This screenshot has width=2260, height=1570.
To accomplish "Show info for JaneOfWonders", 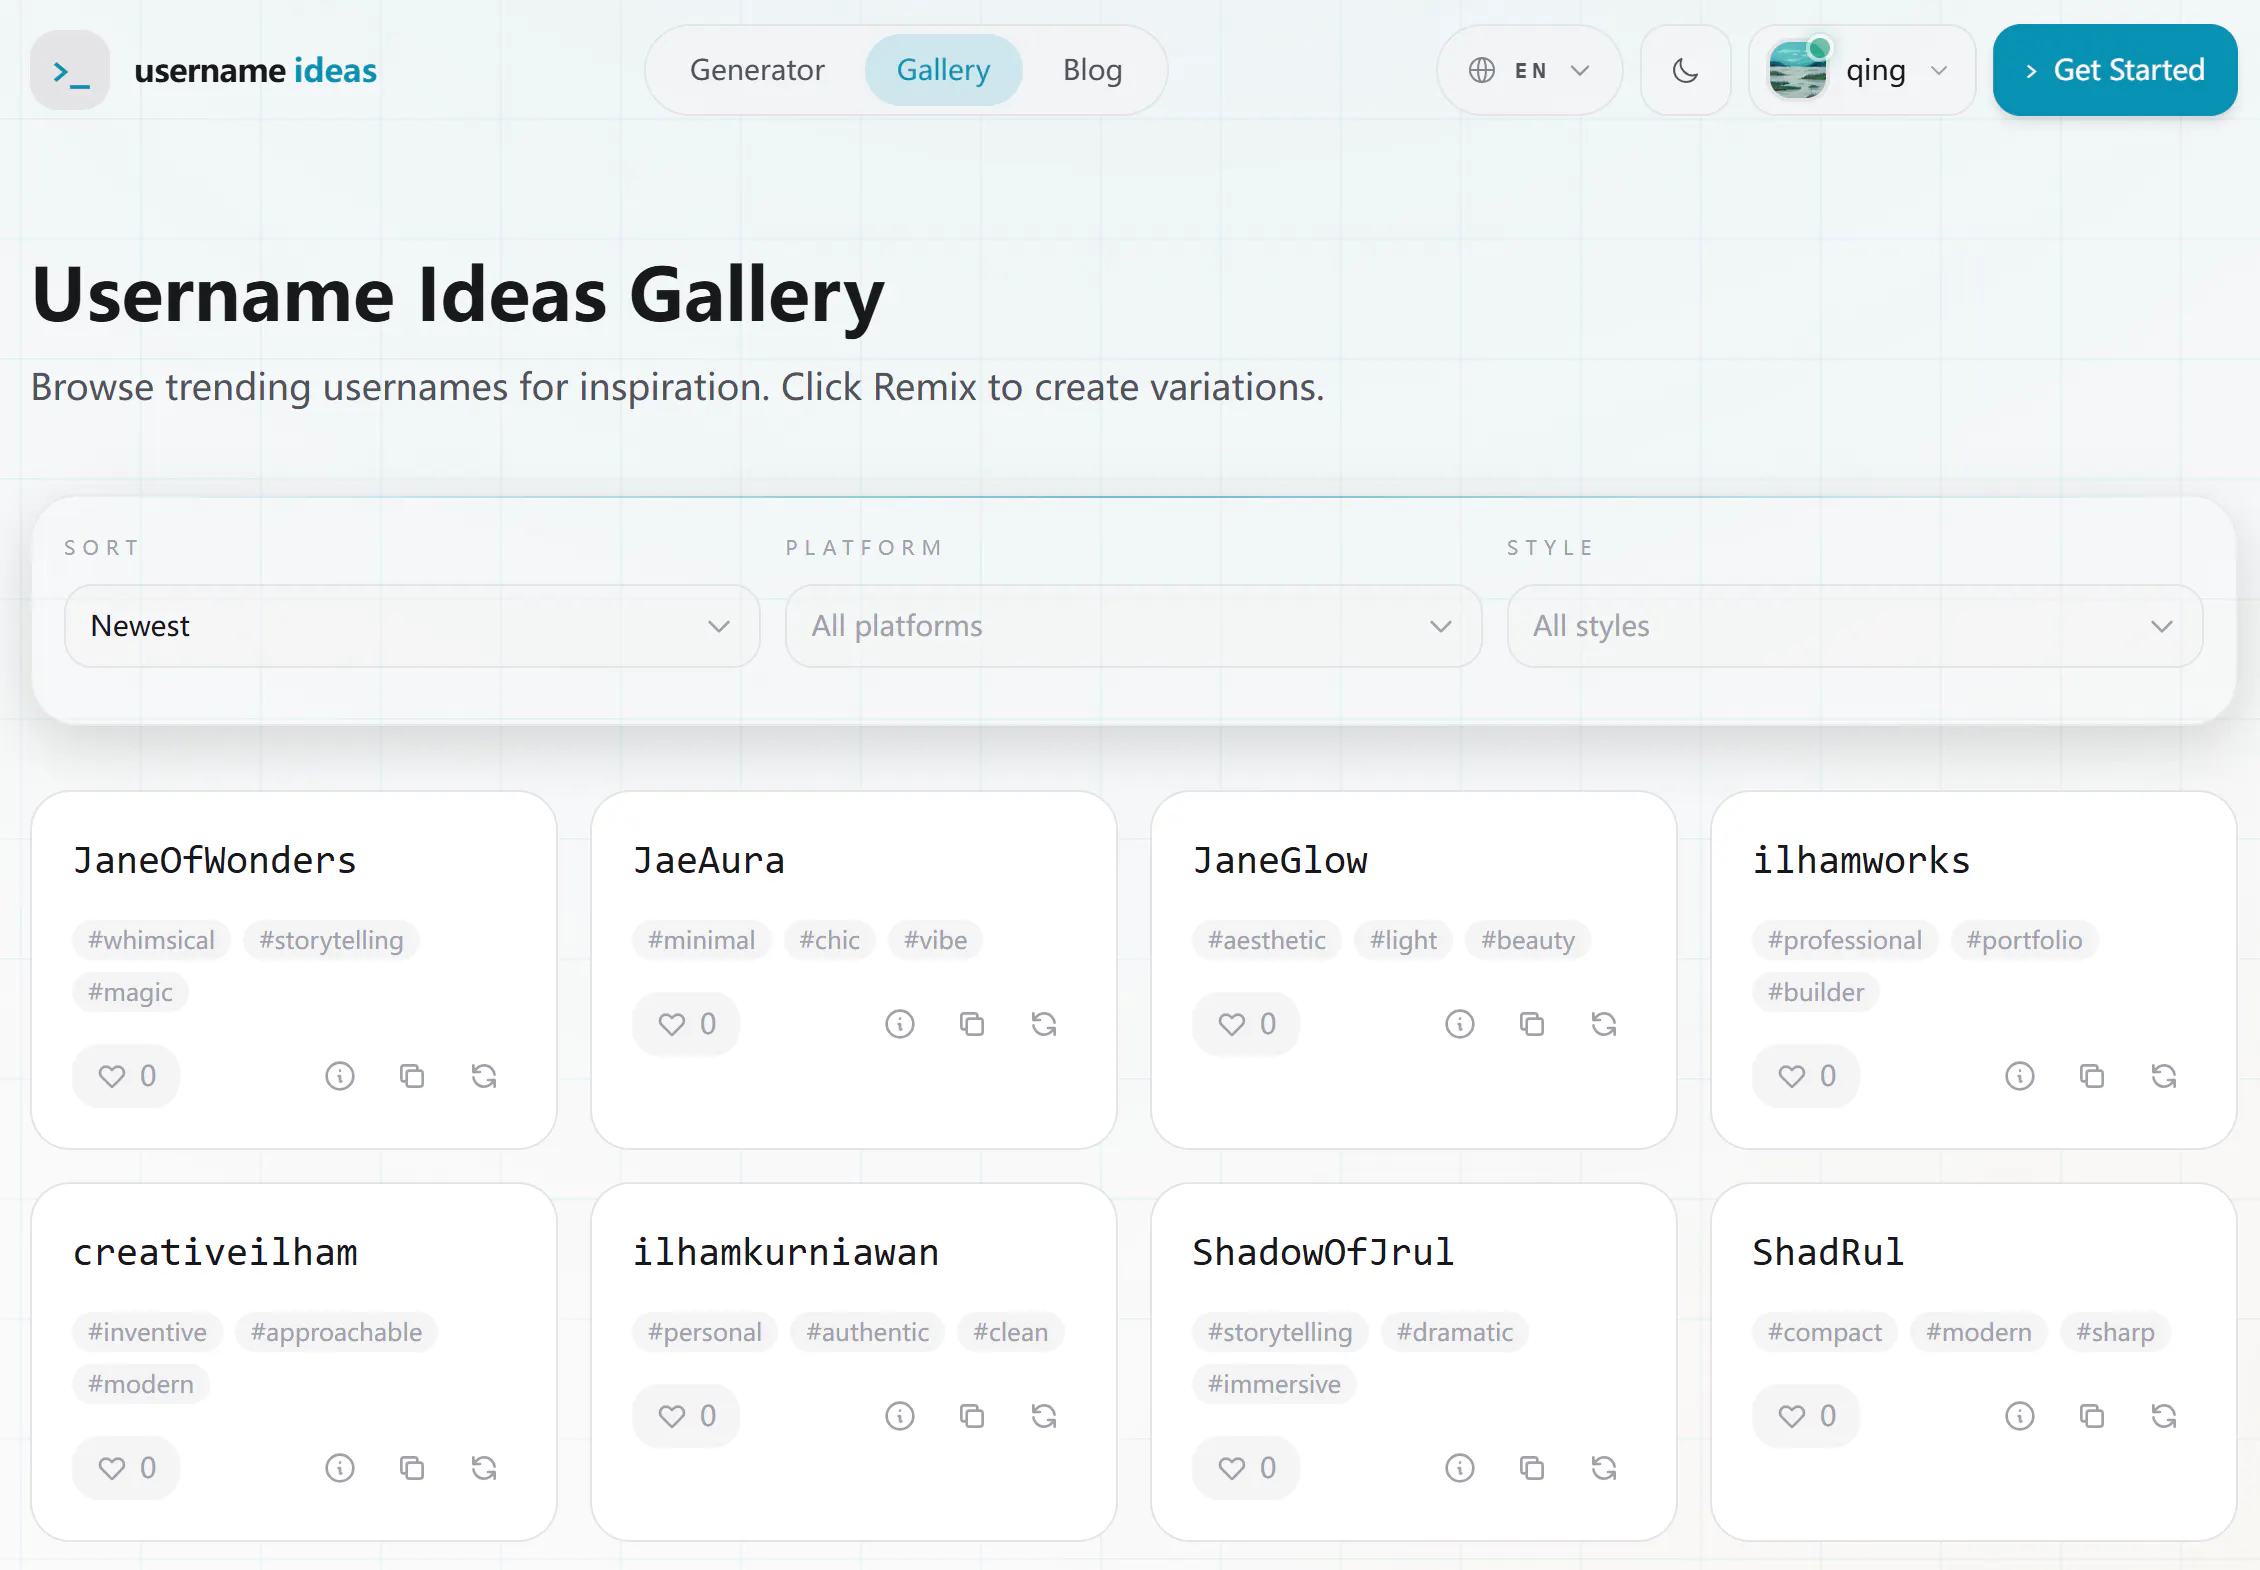I will point(340,1076).
